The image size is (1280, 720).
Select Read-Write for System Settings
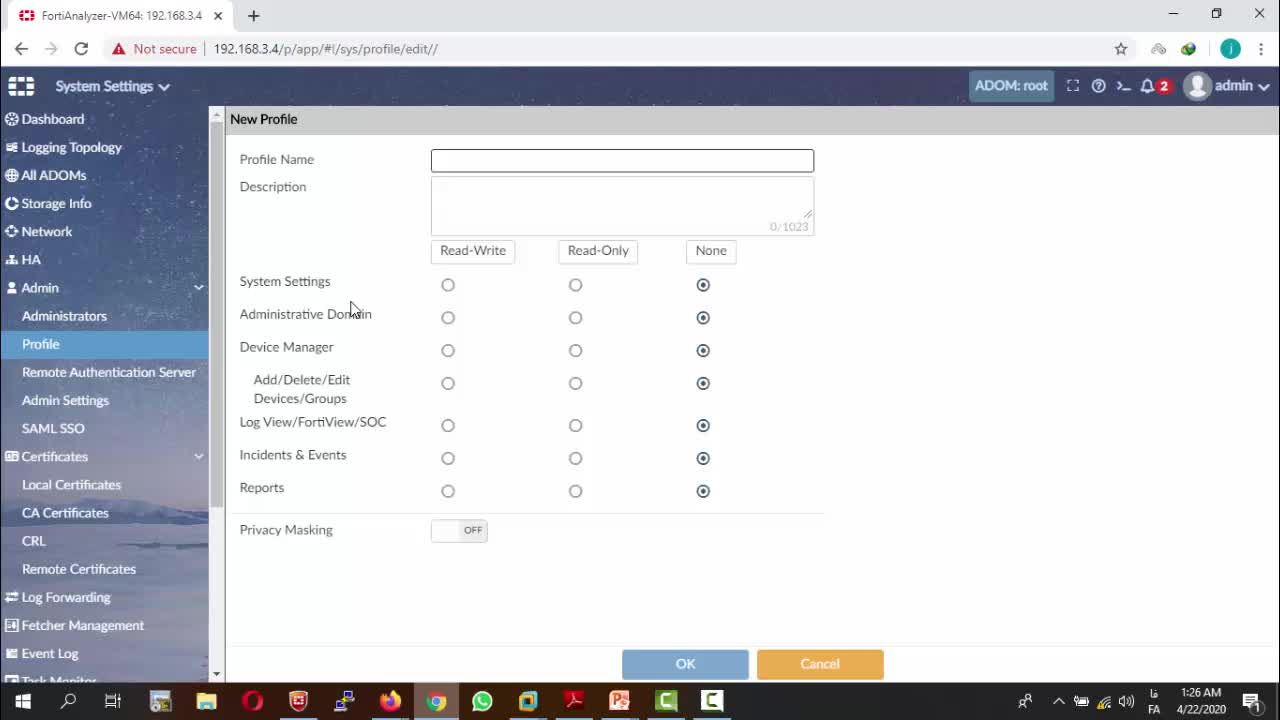tap(448, 285)
